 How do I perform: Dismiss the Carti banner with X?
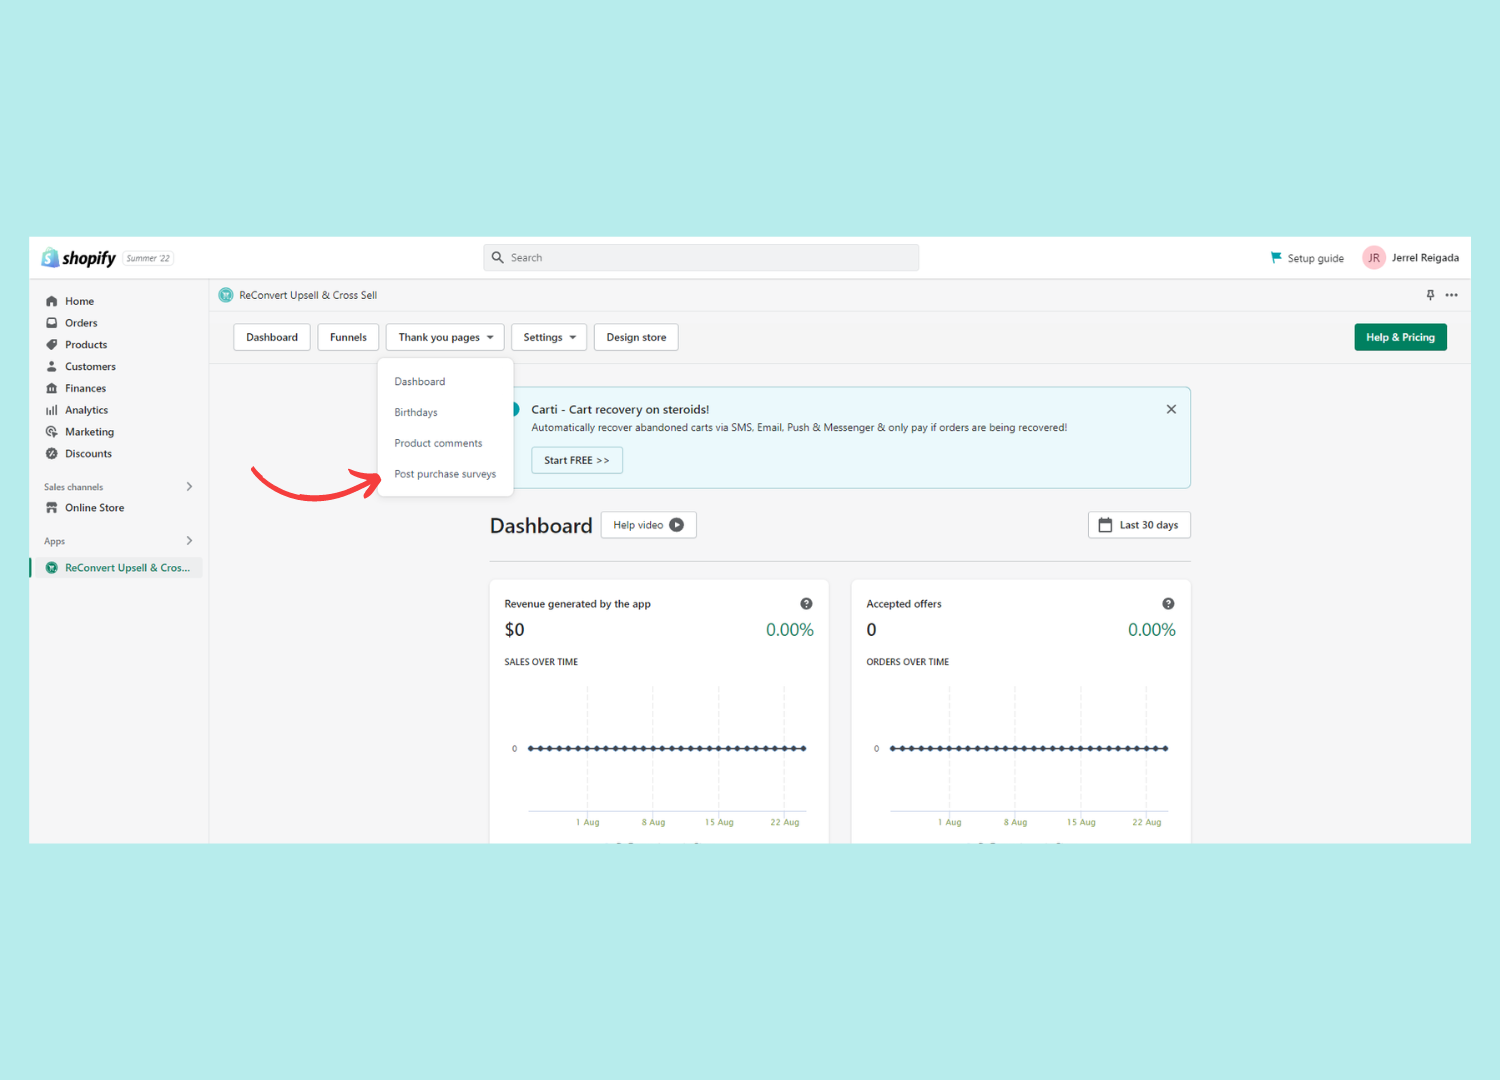click(1171, 409)
